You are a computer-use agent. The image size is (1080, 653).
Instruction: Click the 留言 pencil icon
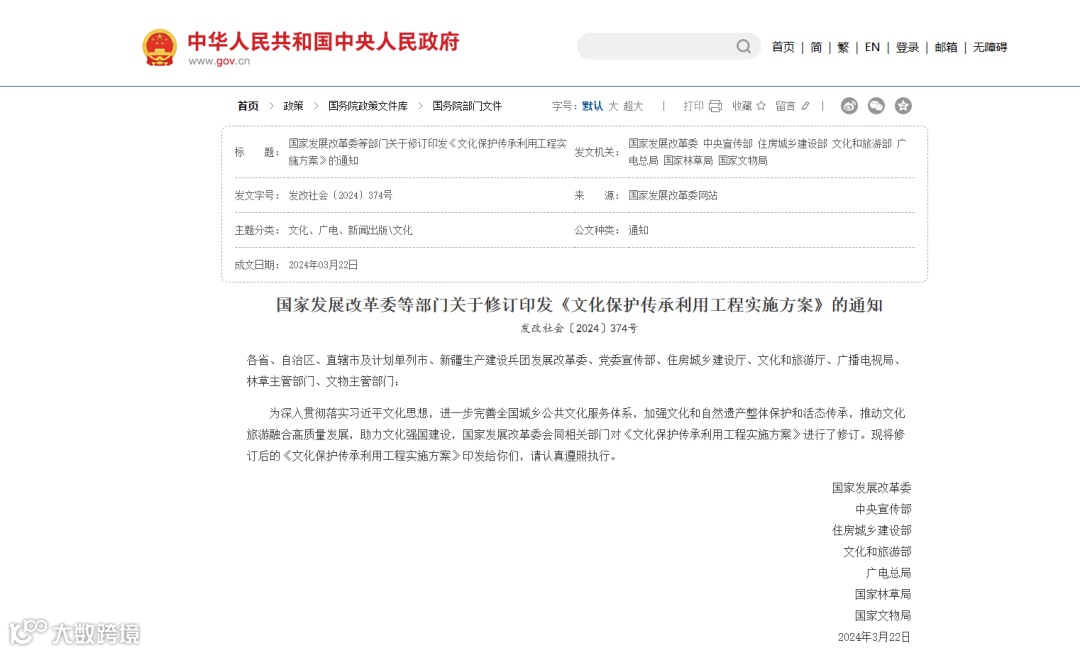(806, 106)
